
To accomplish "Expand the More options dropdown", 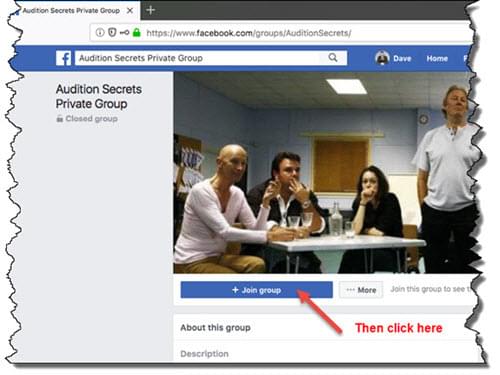I will (x=361, y=290).
